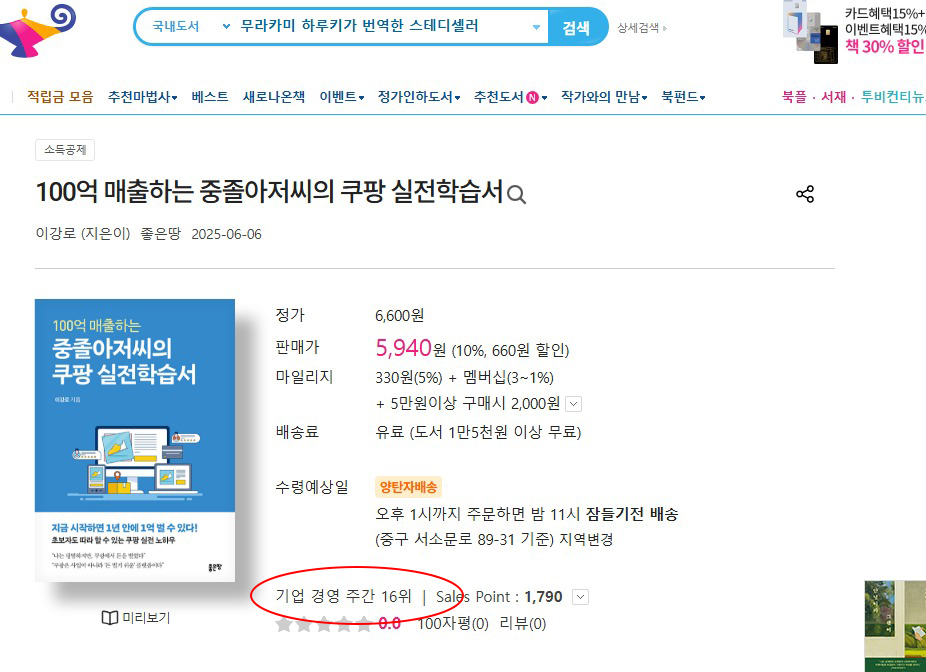Click magnifier icon next to book title
Screen dimensions: 926x672
pyautogui.click(x=516, y=194)
